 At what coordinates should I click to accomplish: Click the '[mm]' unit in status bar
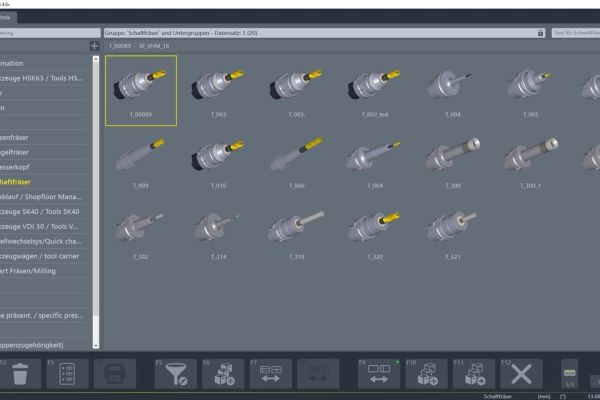click(544, 397)
